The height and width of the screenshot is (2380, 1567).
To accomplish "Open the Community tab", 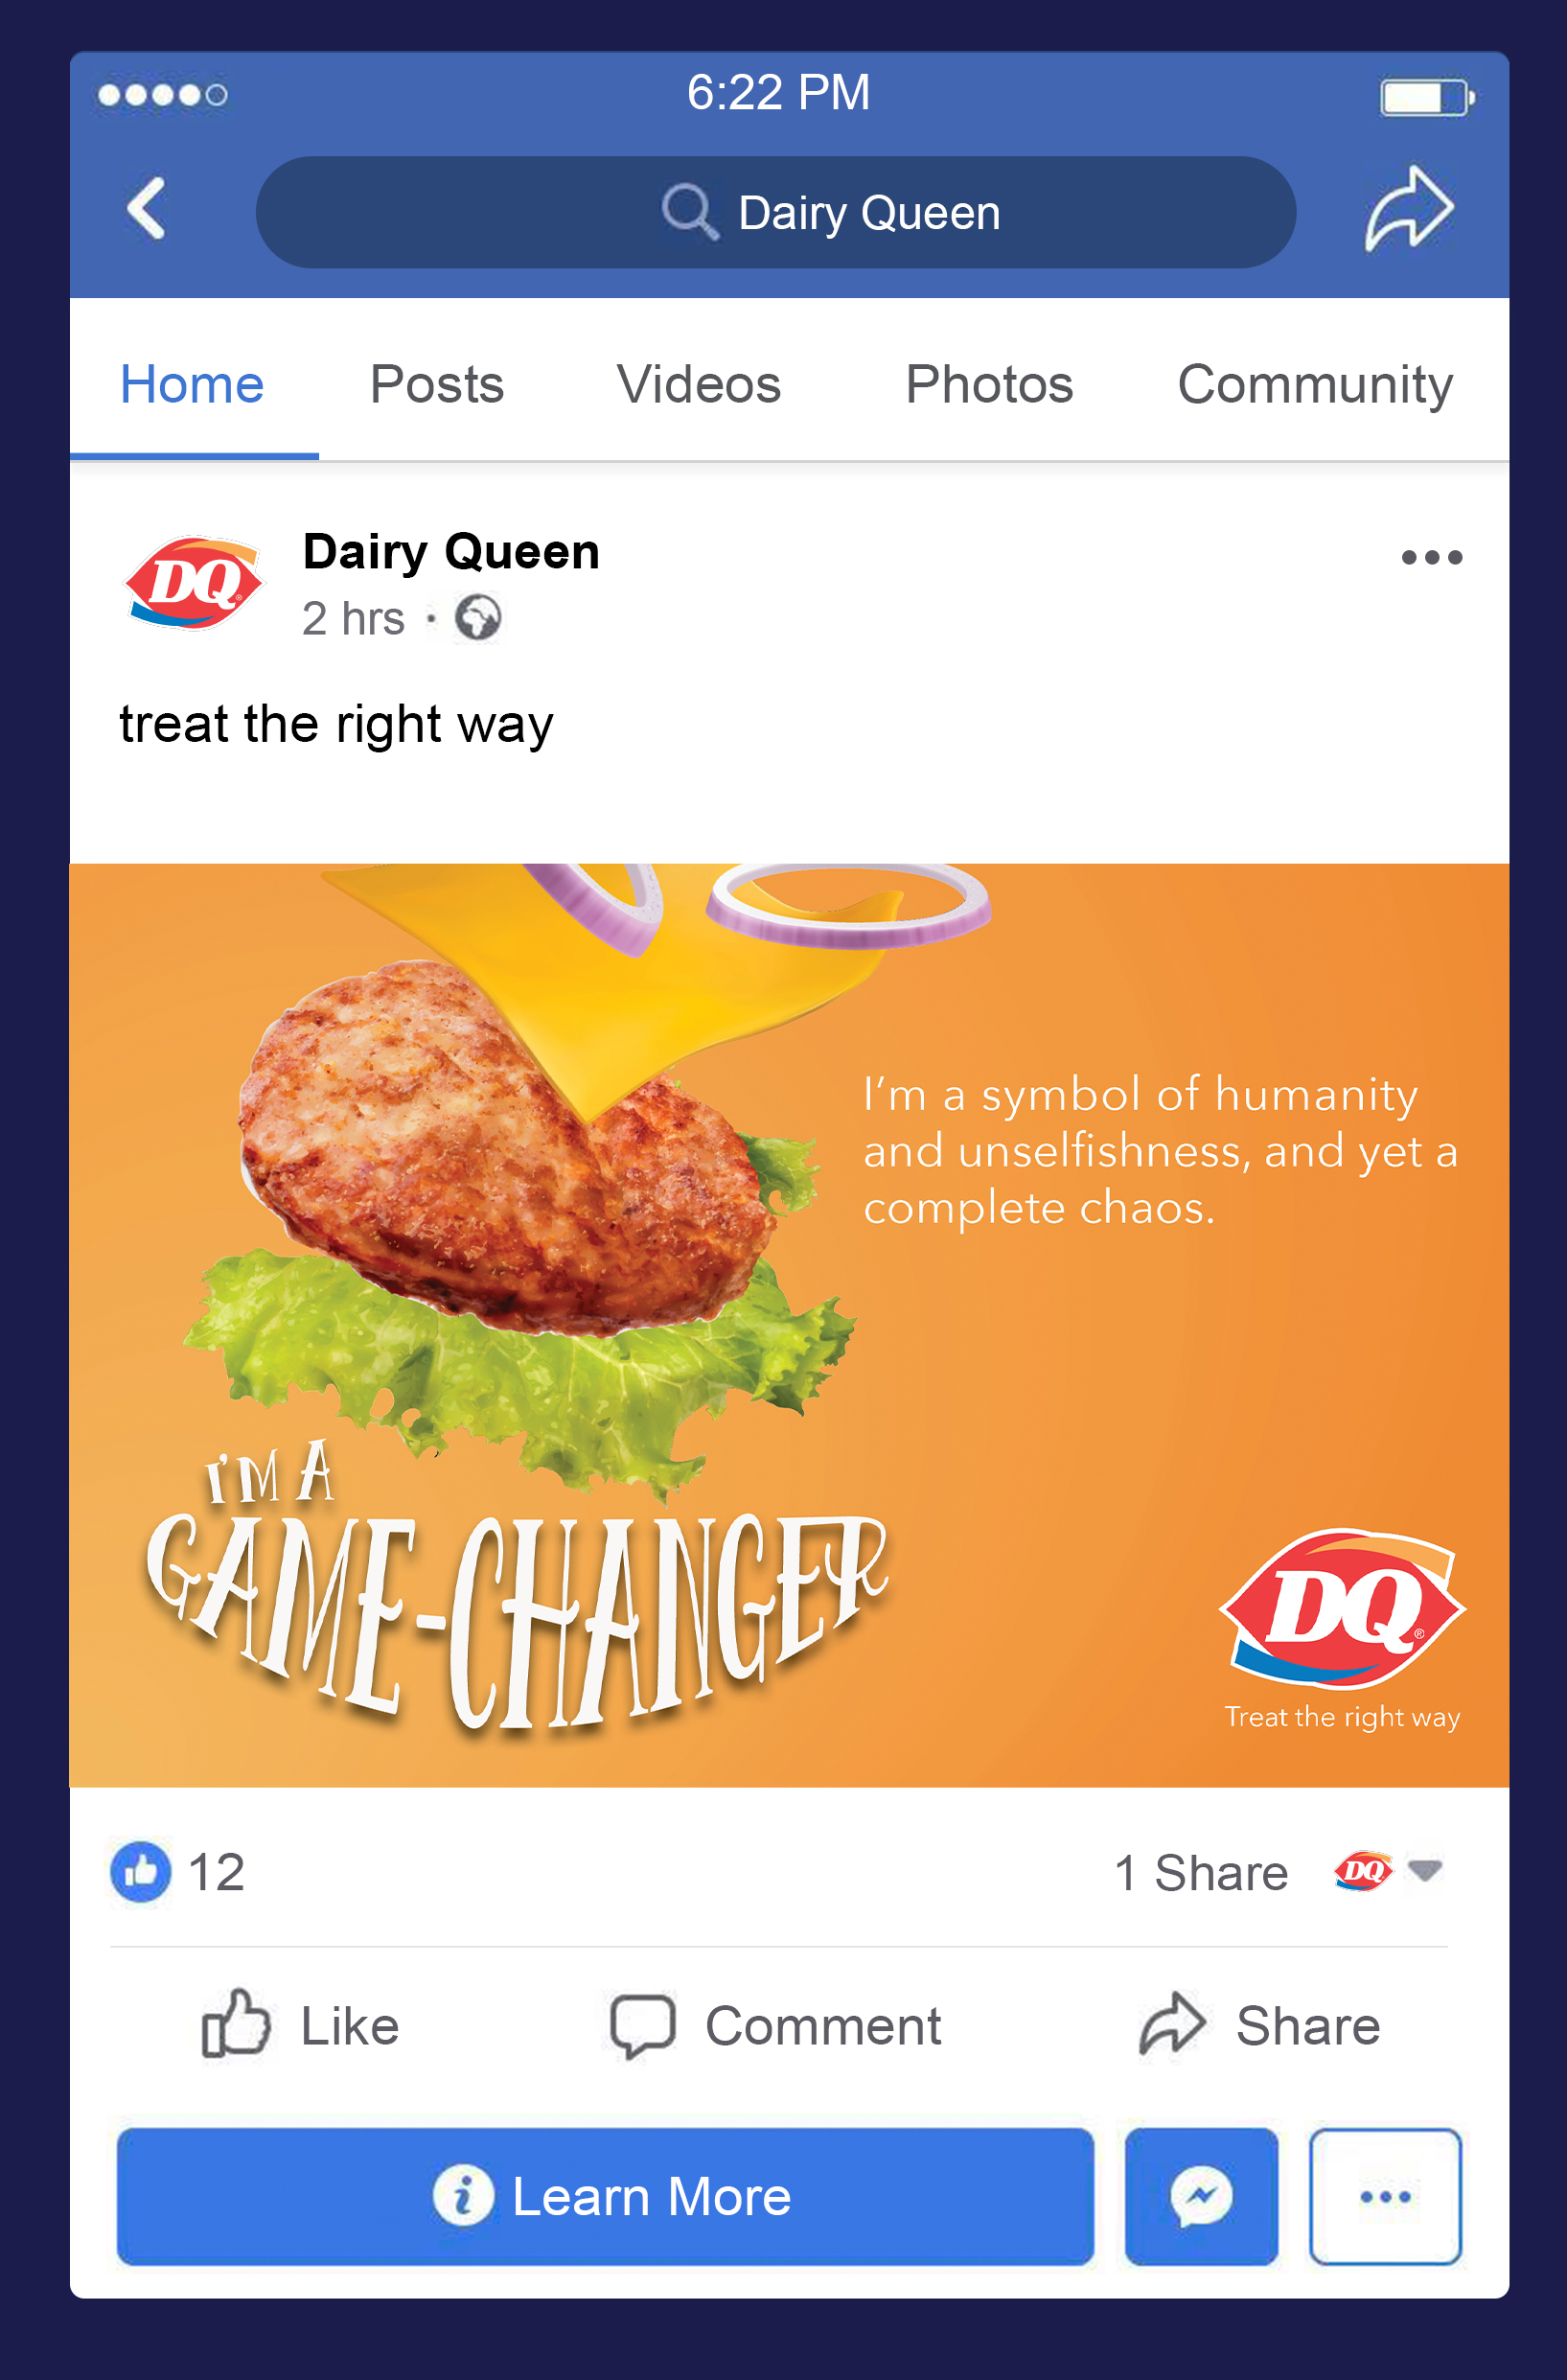I will (x=1315, y=386).
